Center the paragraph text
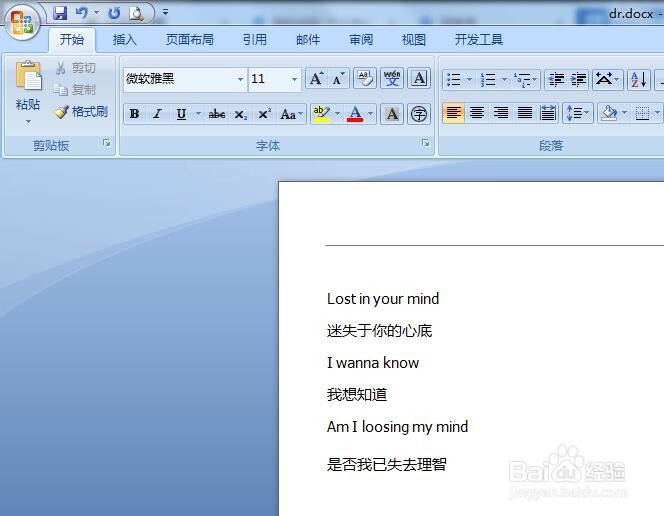The height and width of the screenshot is (516, 664). coord(477,113)
